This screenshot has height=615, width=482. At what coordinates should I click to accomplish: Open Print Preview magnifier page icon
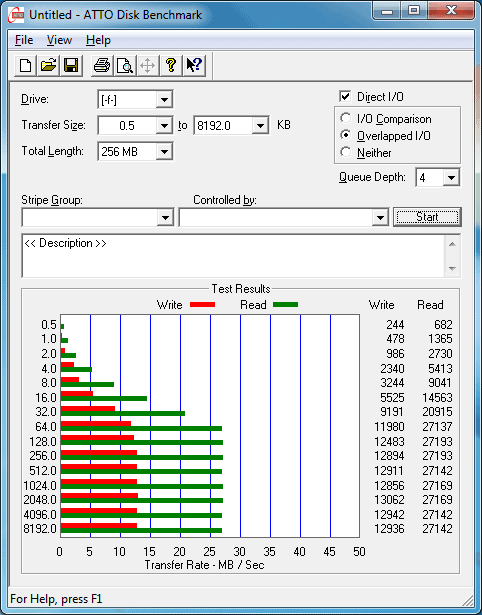125,65
